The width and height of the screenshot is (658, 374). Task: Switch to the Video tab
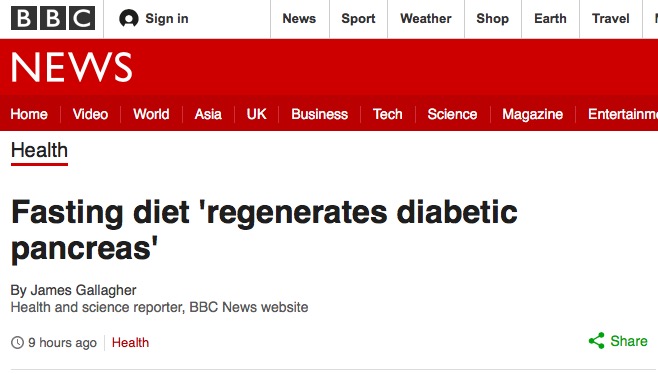pyautogui.click(x=90, y=114)
